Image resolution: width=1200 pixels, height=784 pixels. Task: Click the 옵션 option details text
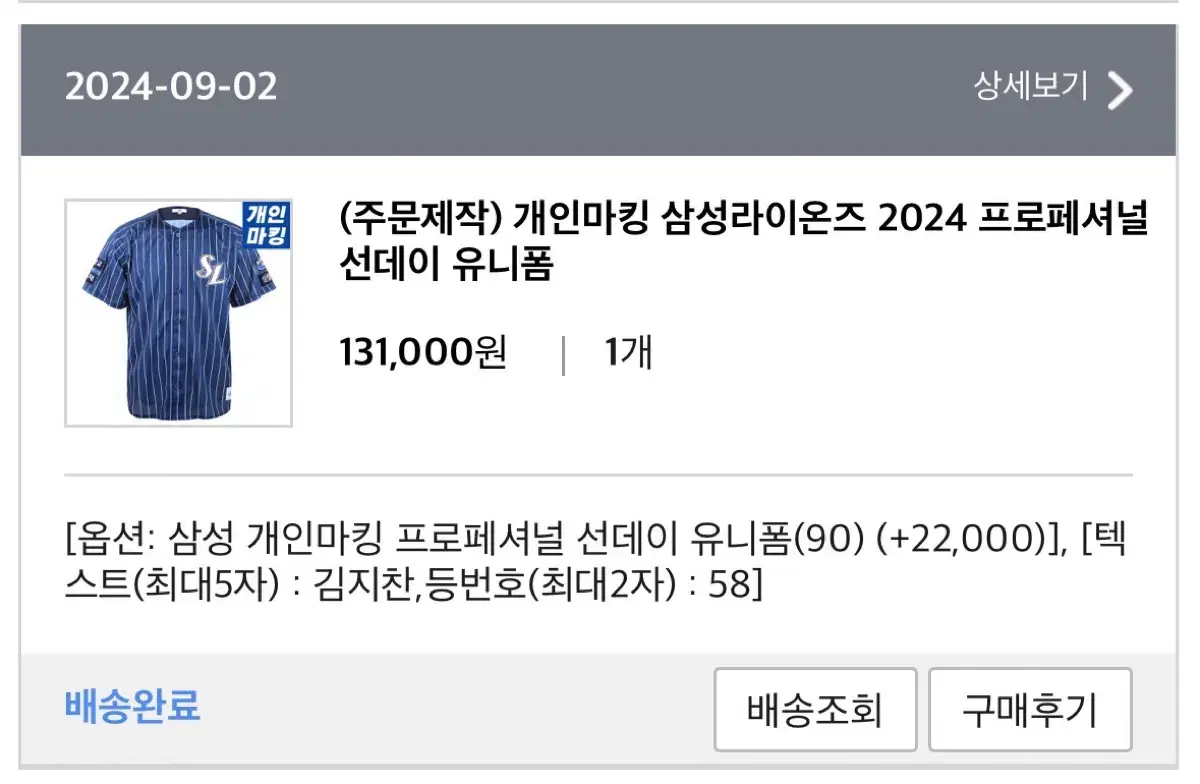click(x=598, y=560)
